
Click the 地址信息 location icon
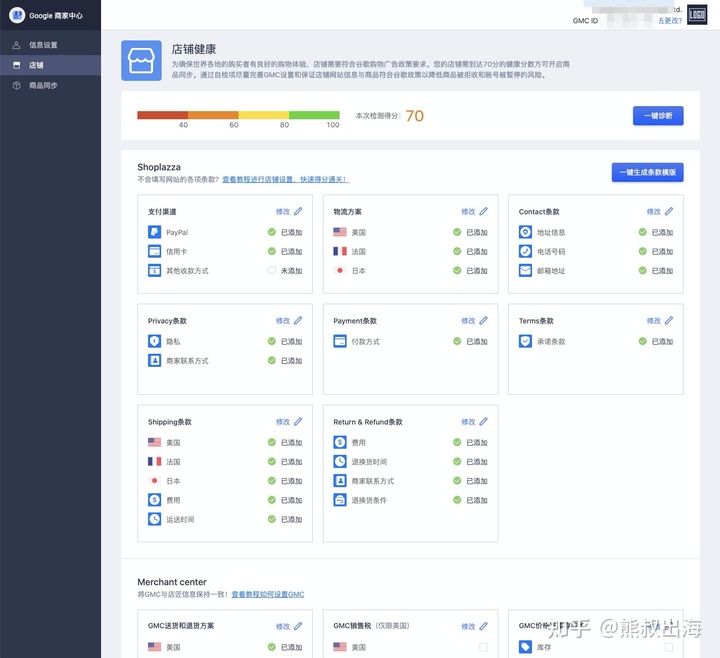[x=525, y=232]
